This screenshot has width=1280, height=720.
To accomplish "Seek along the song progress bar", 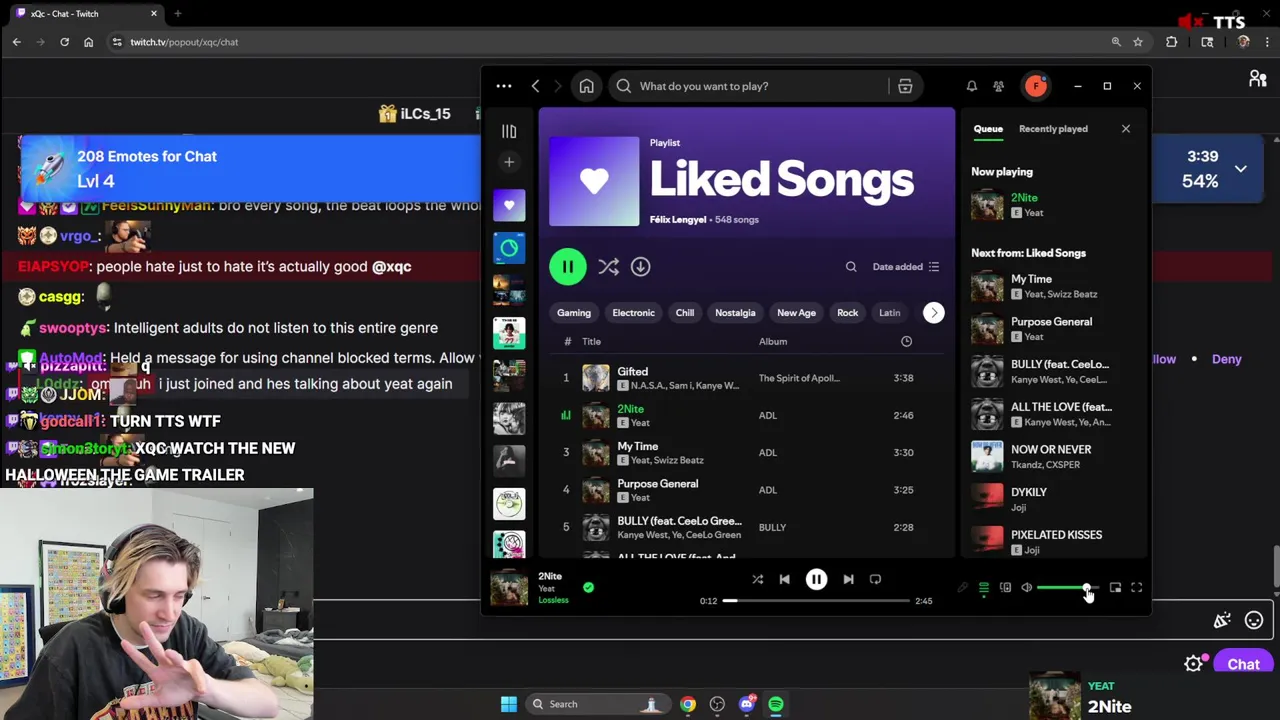I will [816, 601].
